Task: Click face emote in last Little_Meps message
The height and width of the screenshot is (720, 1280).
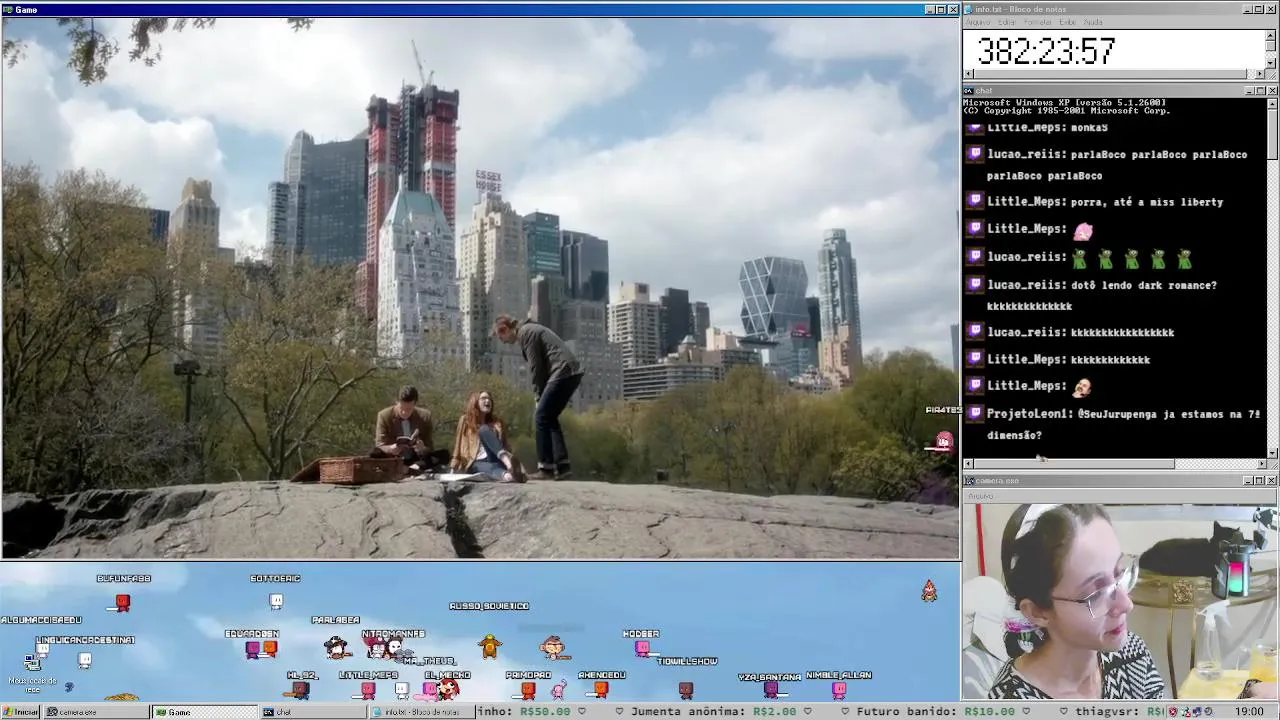Action: click(x=1081, y=387)
